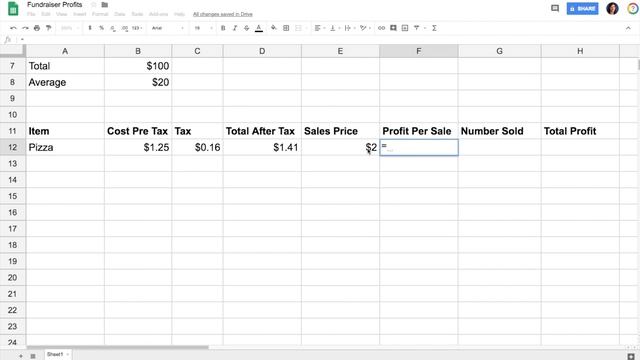Open the Edit menu
This screenshot has height=360, width=640.
(46, 14)
